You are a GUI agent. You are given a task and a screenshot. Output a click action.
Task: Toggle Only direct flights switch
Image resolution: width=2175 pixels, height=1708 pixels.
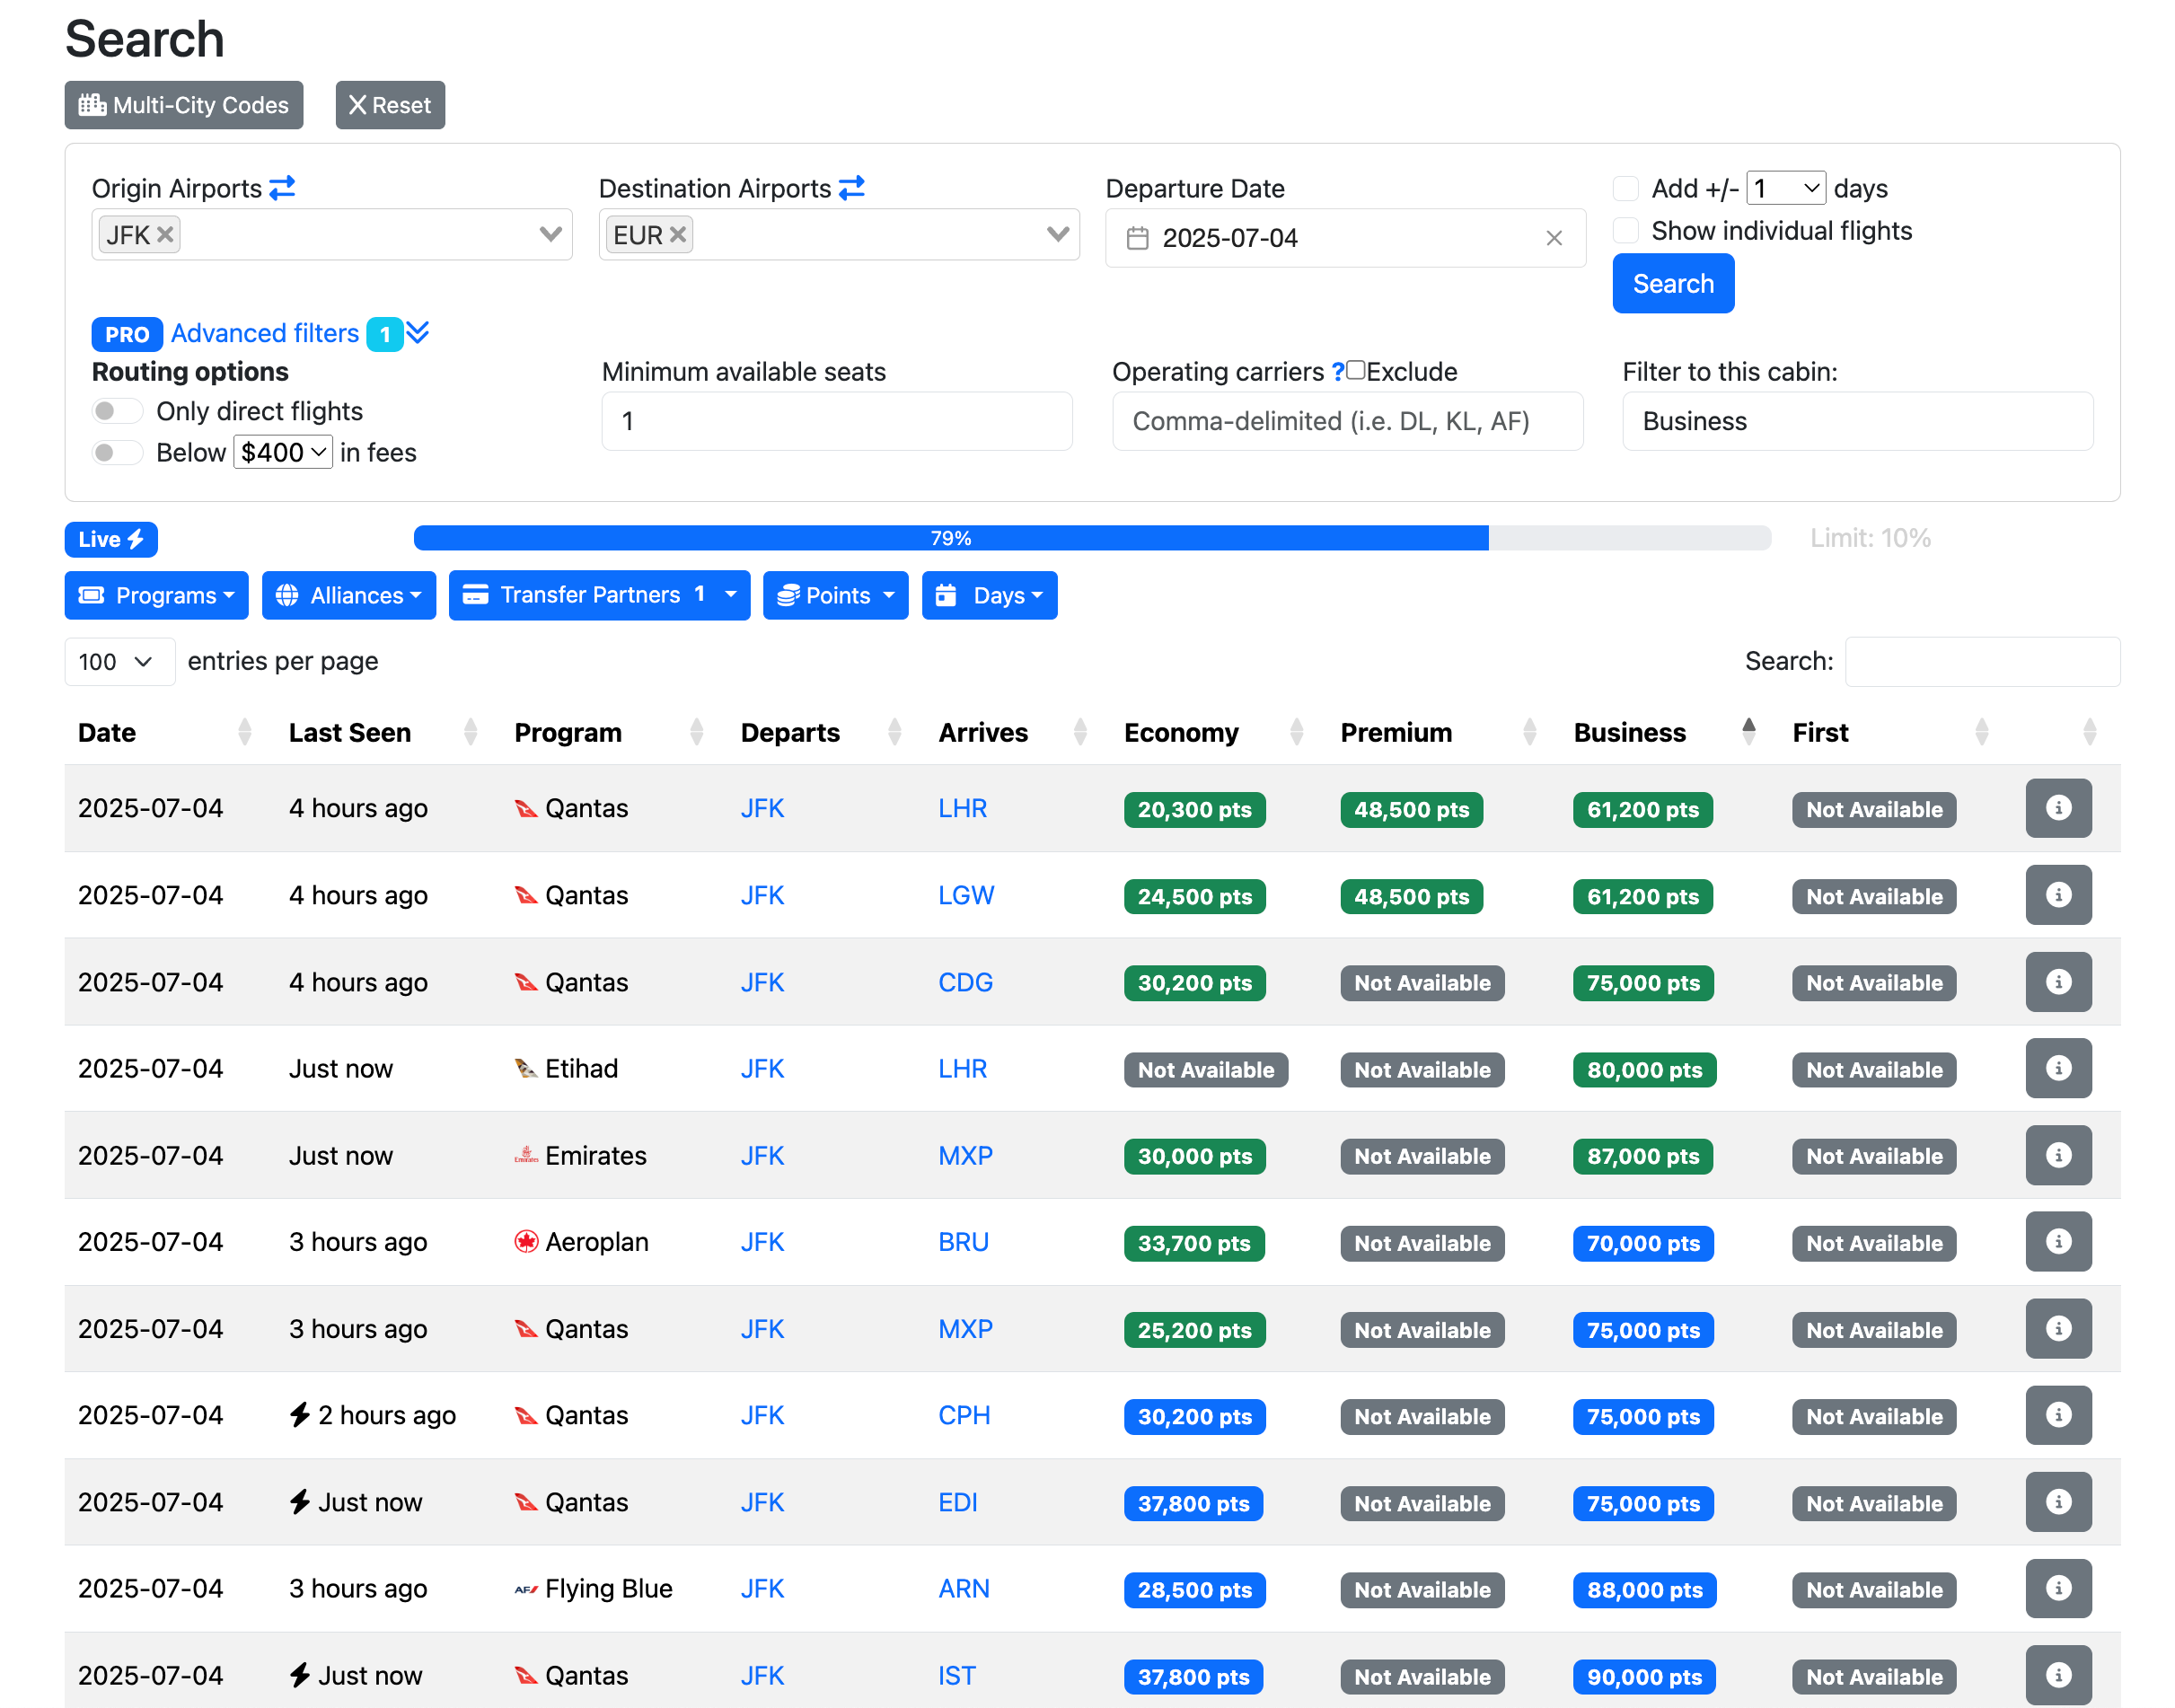click(x=118, y=411)
